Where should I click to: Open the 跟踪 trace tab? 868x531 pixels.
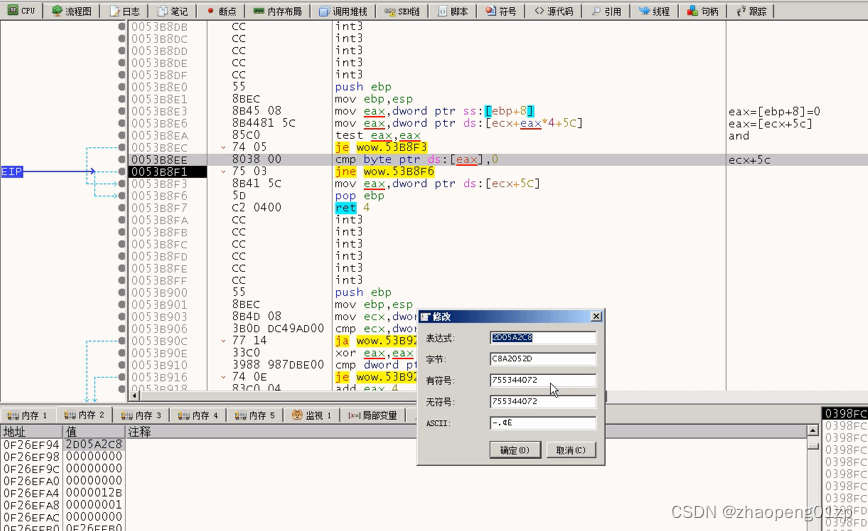click(752, 11)
